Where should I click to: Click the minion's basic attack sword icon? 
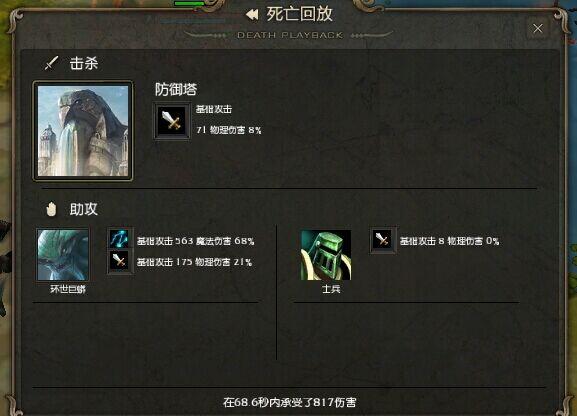pos(383,240)
